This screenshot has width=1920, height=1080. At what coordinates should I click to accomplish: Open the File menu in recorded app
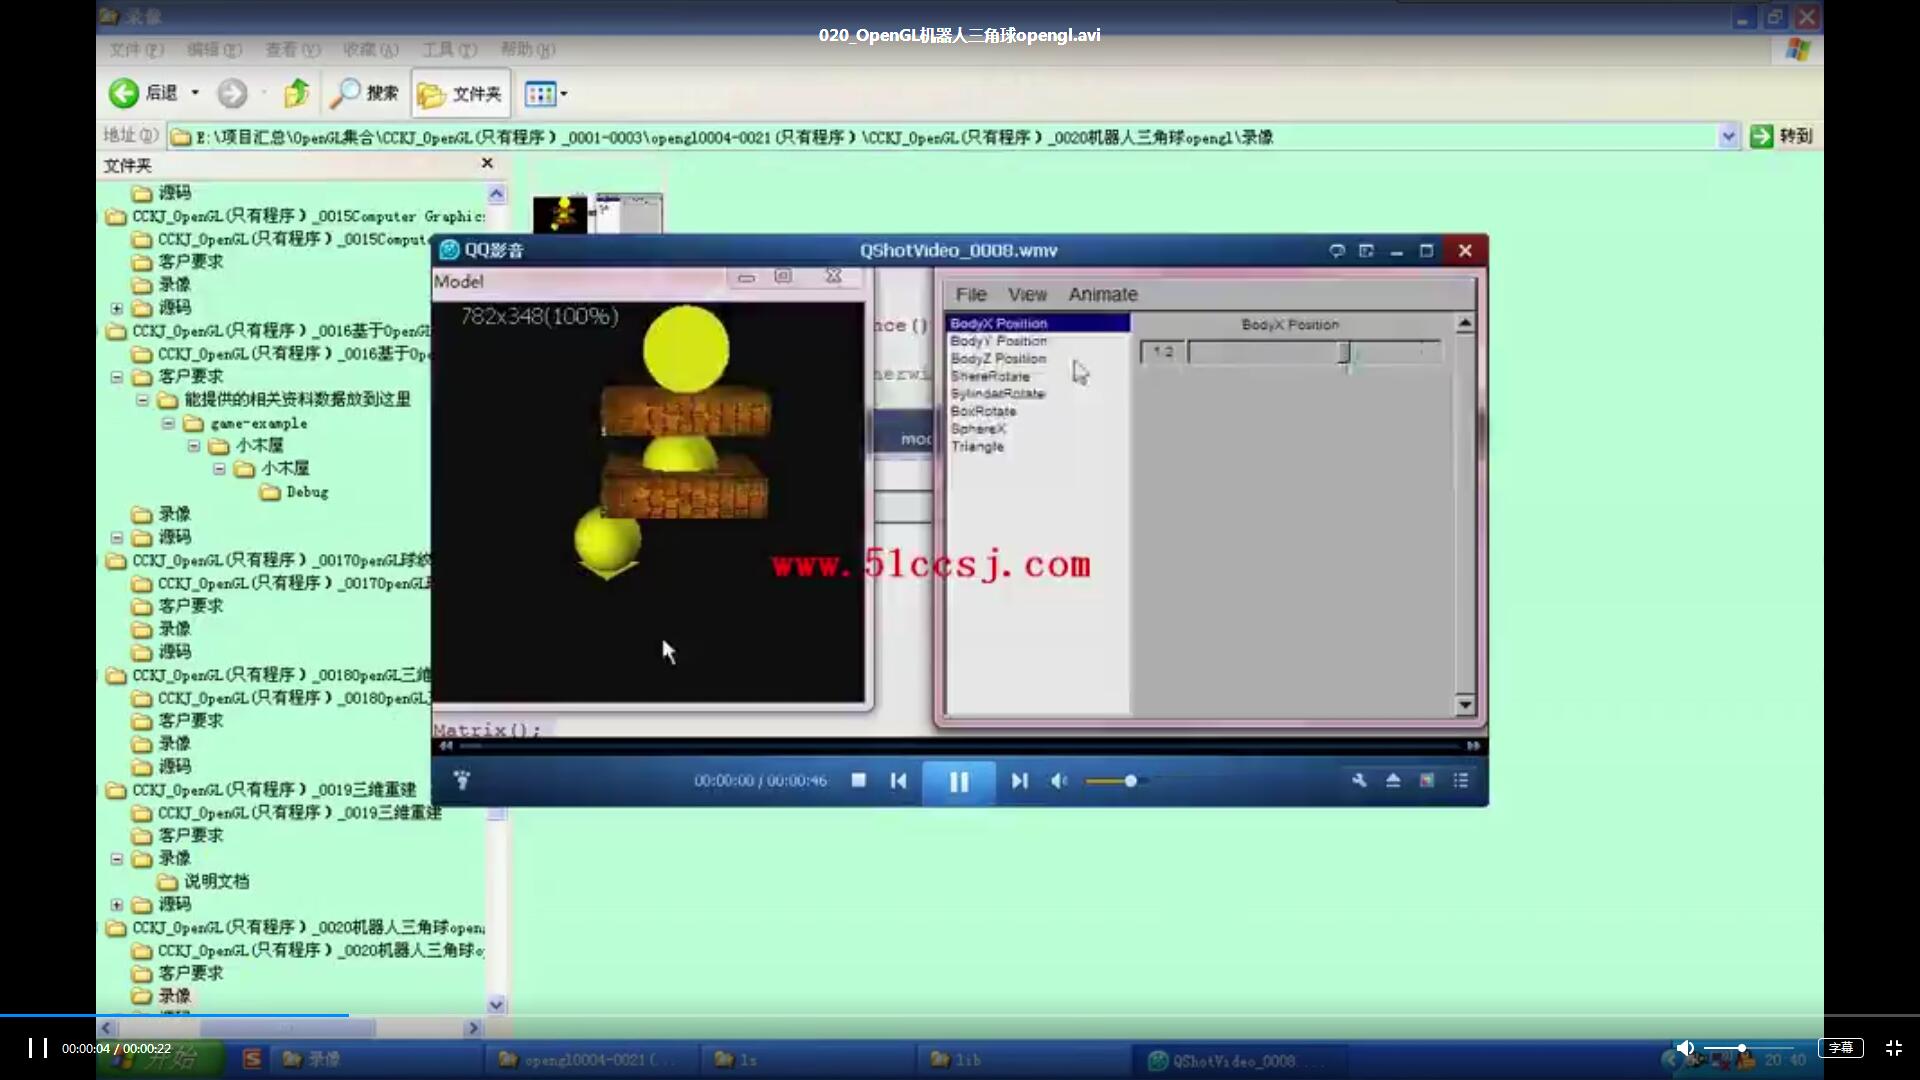point(970,294)
